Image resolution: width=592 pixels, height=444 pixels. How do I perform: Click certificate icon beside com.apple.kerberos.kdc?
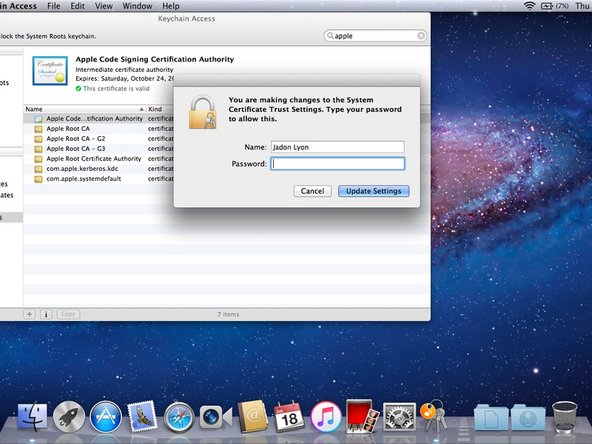click(x=38, y=169)
